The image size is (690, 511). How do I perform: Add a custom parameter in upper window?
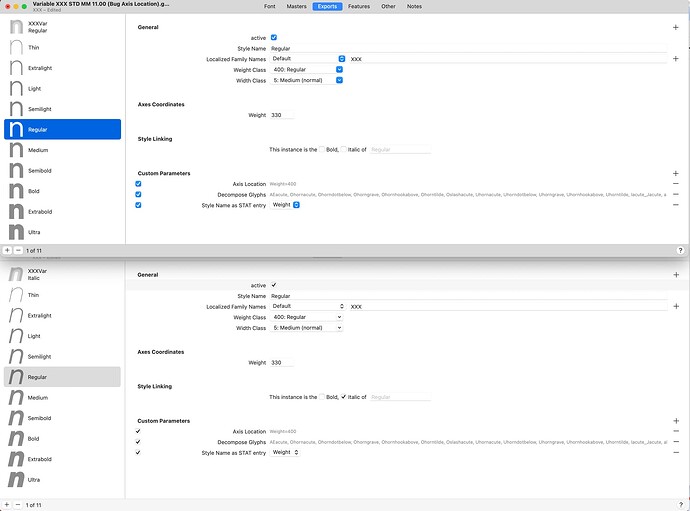(x=676, y=173)
